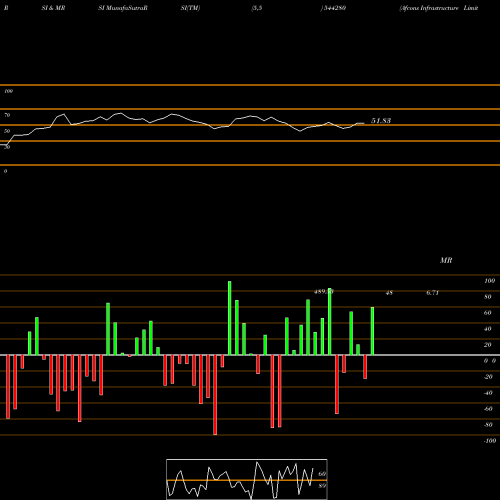Screen dimensions: 500x500
Task: Click the 6.71 value in the MR chart
Action: 432,293
